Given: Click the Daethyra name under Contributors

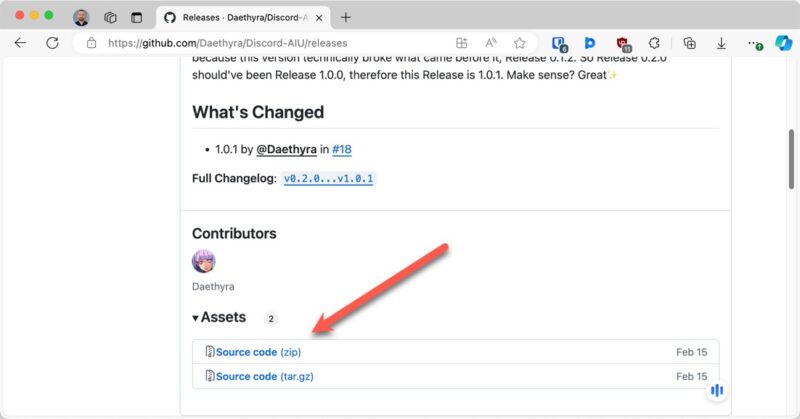Looking at the screenshot, I should (x=213, y=287).
